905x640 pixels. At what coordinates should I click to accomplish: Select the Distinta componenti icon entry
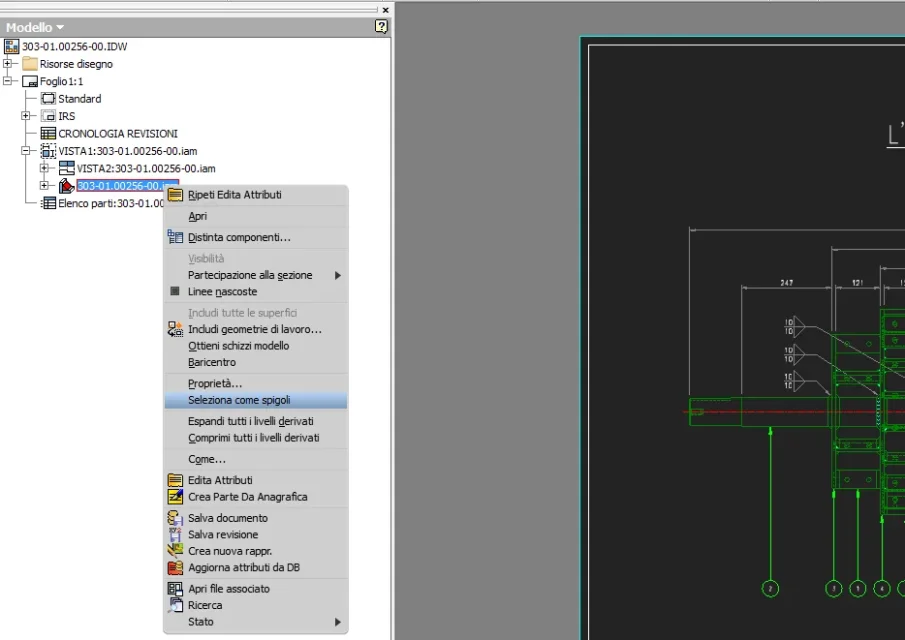175,237
